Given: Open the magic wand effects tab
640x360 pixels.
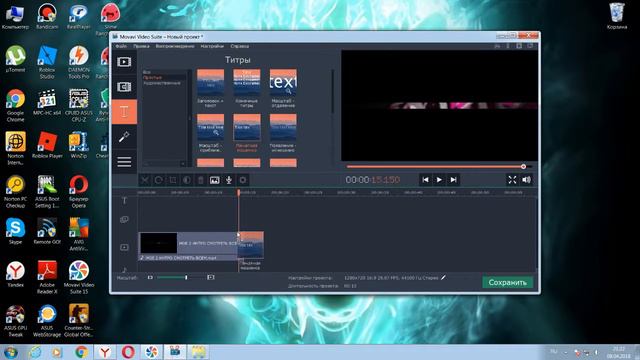Looking at the screenshot, I should [x=124, y=137].
